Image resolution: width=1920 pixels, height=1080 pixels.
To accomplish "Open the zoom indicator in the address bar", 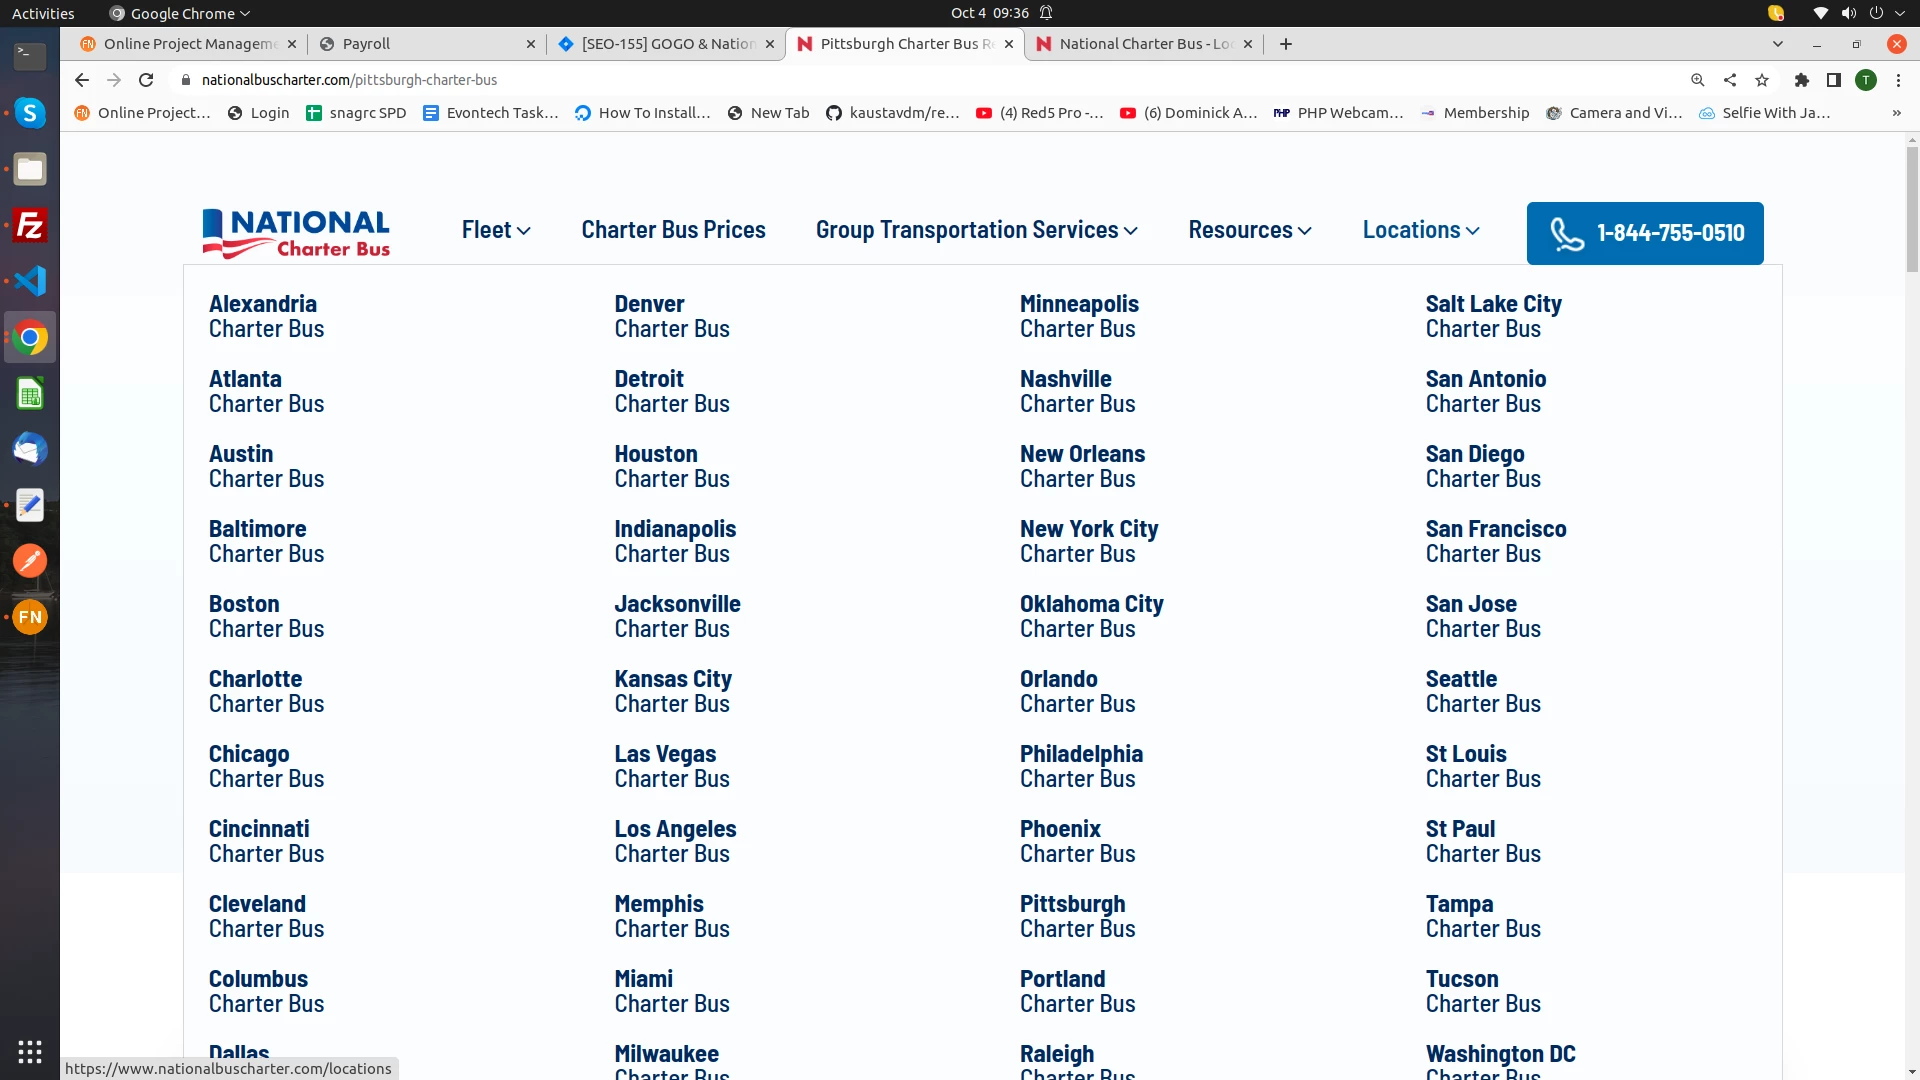I will point(1698,80).
